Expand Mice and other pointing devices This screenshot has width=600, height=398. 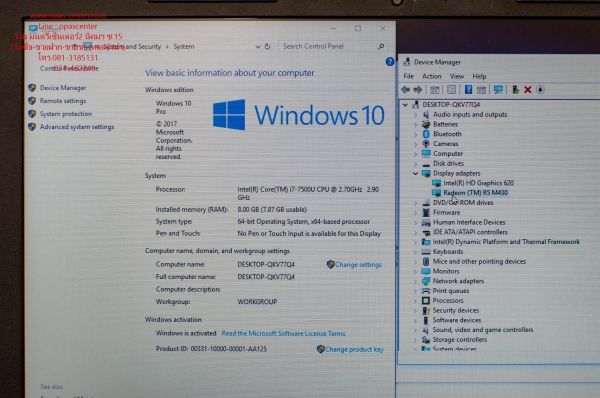(416, 261)
